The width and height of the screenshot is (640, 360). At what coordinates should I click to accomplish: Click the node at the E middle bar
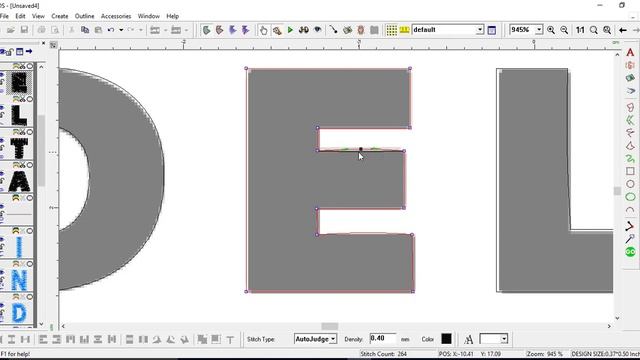pos(360,149)
